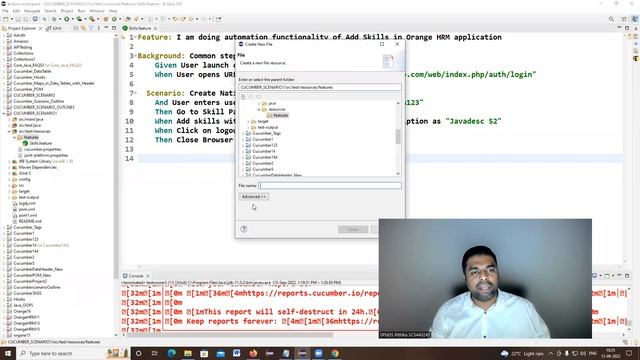This screenshot has height=360, width=640.
Task: Expand src/main/java node in explorer
Action: [9, 120]
